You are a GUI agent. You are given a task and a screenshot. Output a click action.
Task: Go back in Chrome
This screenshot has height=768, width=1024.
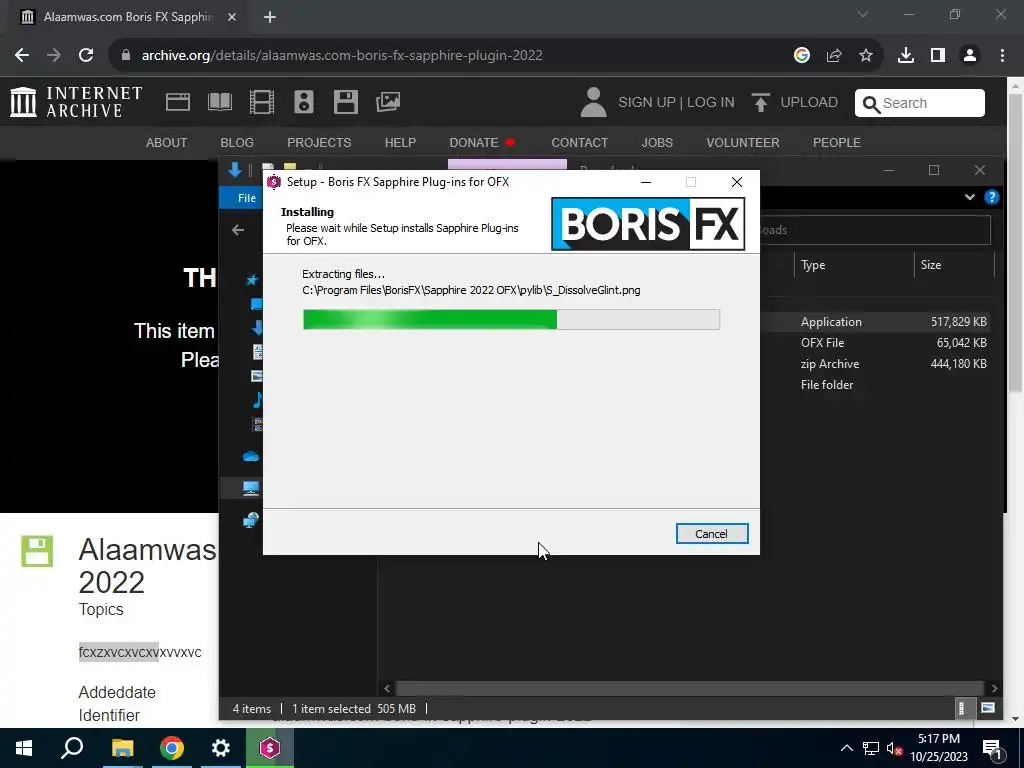pyautogui.click(x=22, y=56)
